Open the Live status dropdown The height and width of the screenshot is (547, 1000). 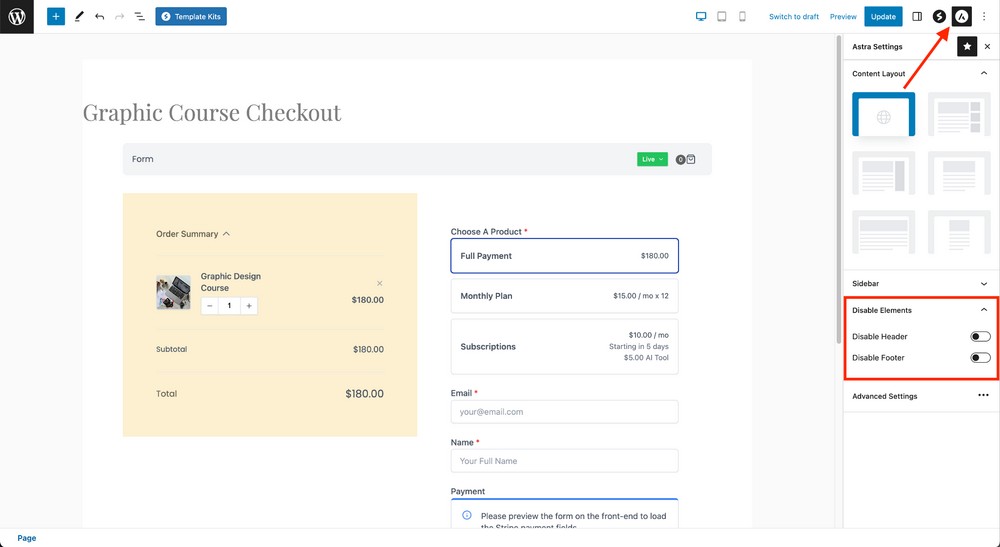coord(652,159)
